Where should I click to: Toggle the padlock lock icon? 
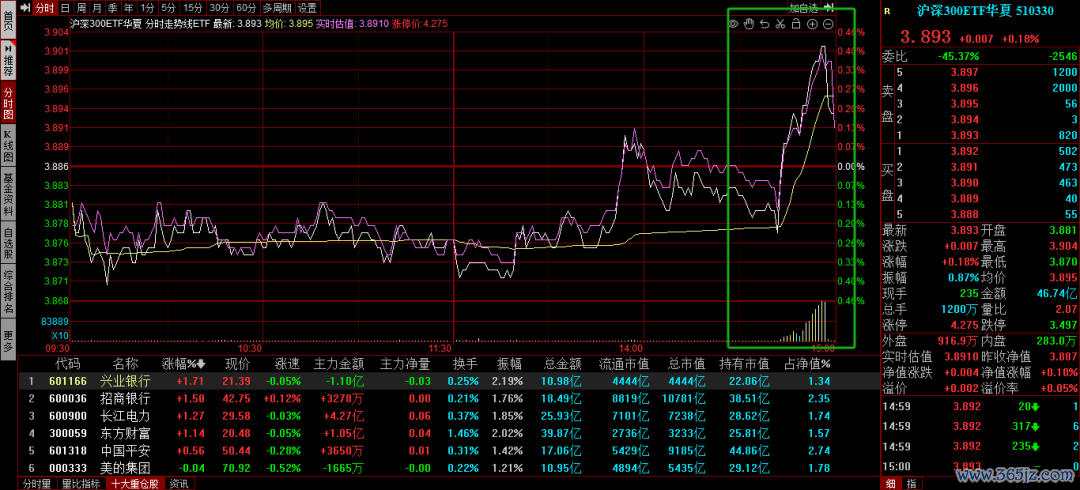click(x=796, y=25)
